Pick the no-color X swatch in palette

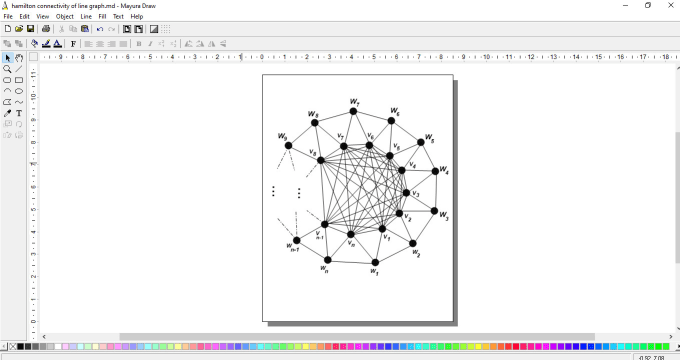(x=13, y=347)
